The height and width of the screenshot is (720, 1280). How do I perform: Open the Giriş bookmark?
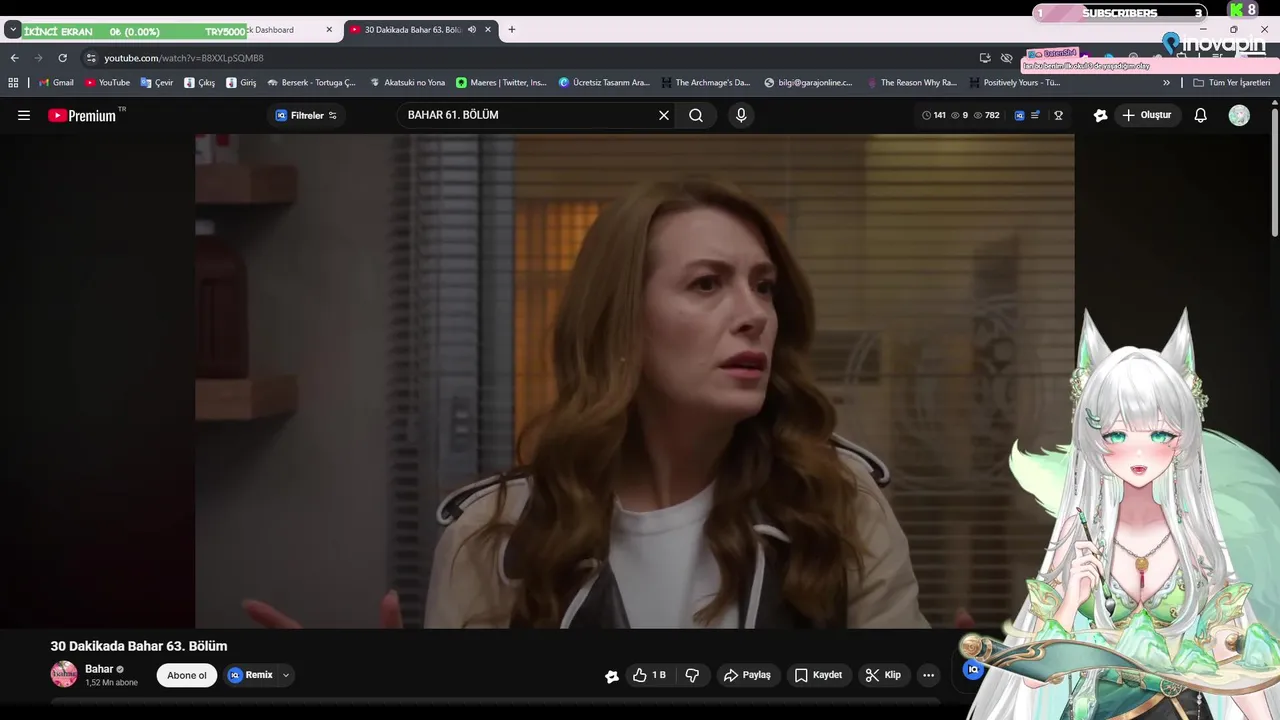pyautogui.click(x=241, y=83)
